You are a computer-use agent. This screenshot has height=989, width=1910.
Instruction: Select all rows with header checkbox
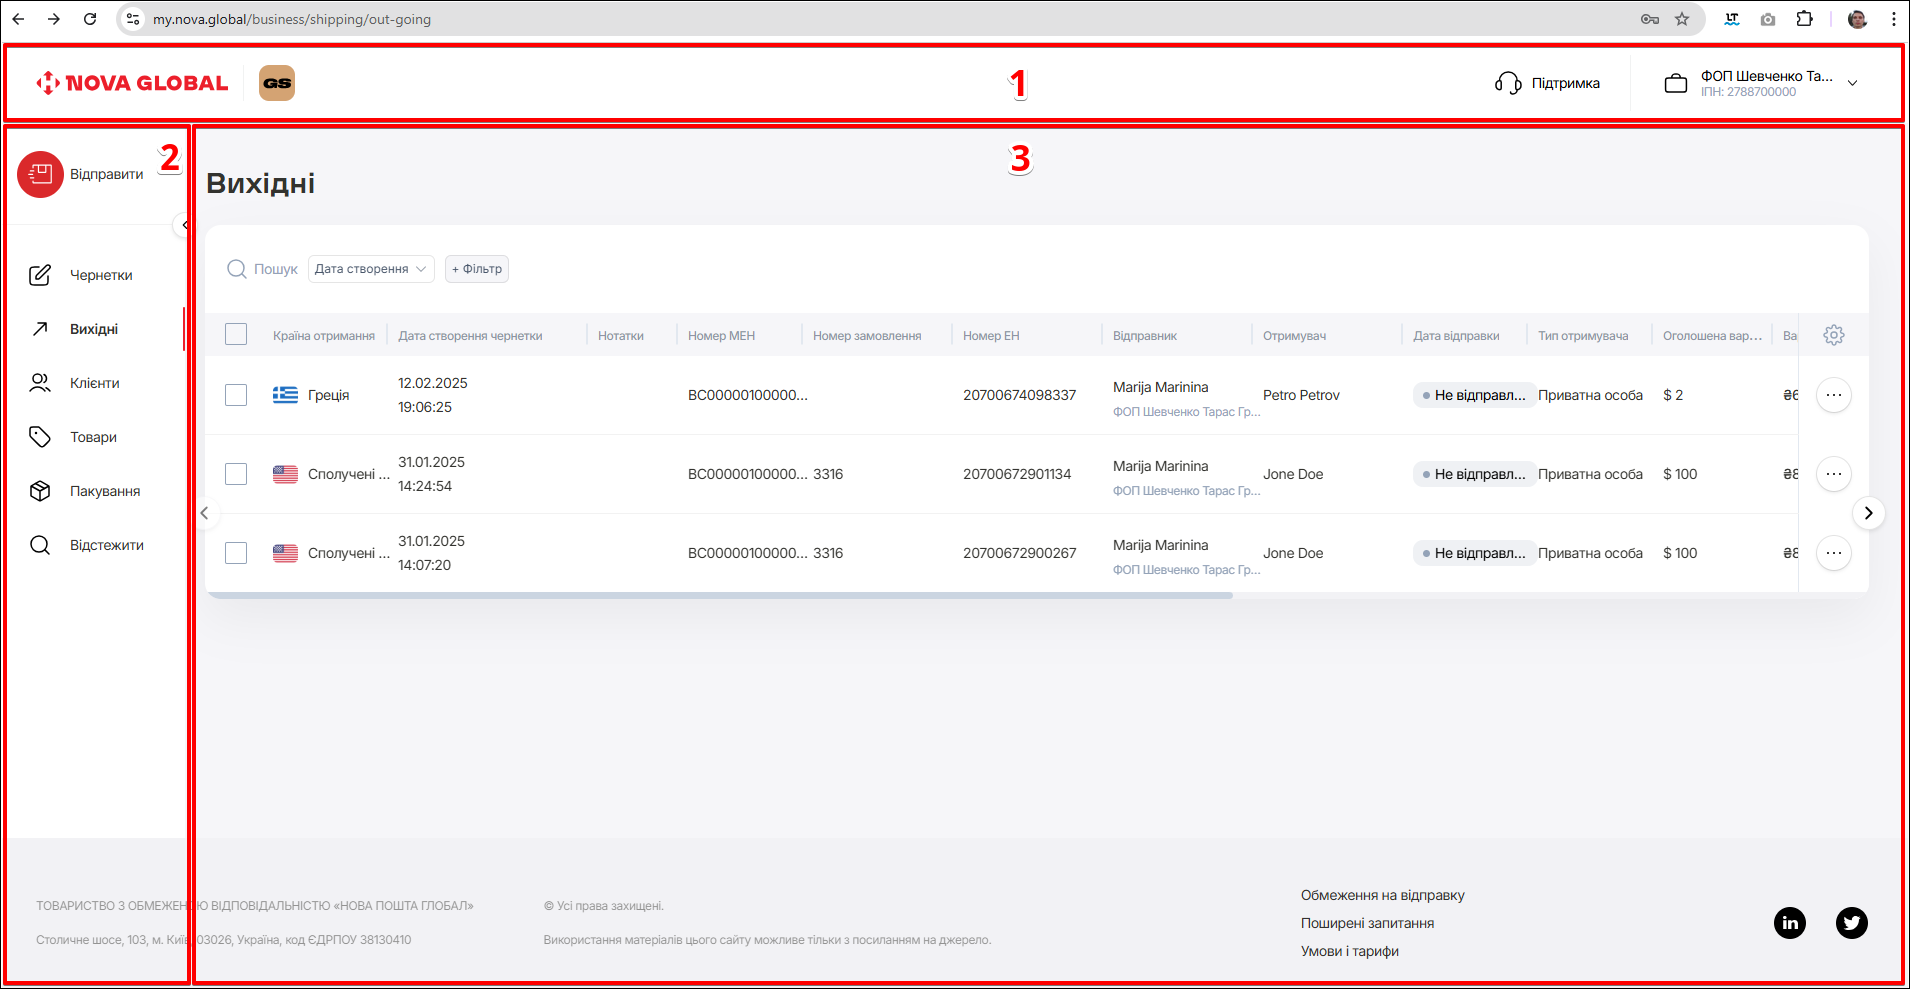point(236,335)
